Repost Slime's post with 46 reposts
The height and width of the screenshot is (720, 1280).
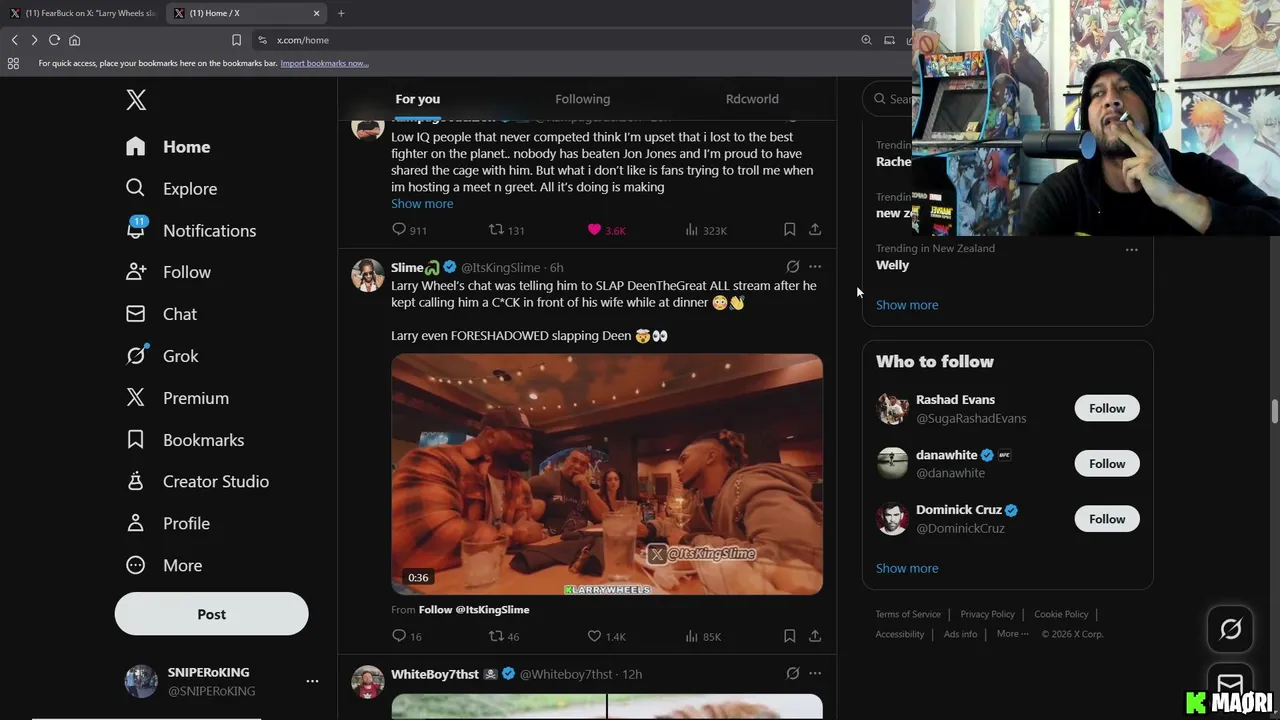point(503,636)
